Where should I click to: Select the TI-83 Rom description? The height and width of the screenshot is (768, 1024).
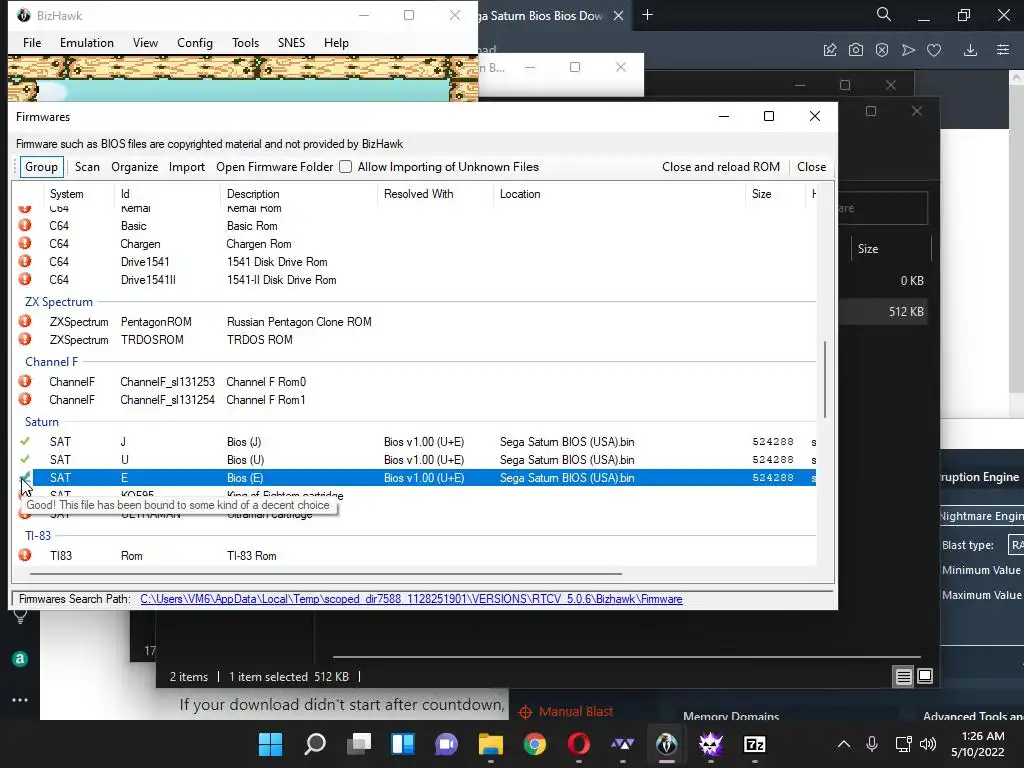pyautogui.click(x=251, y=556)
